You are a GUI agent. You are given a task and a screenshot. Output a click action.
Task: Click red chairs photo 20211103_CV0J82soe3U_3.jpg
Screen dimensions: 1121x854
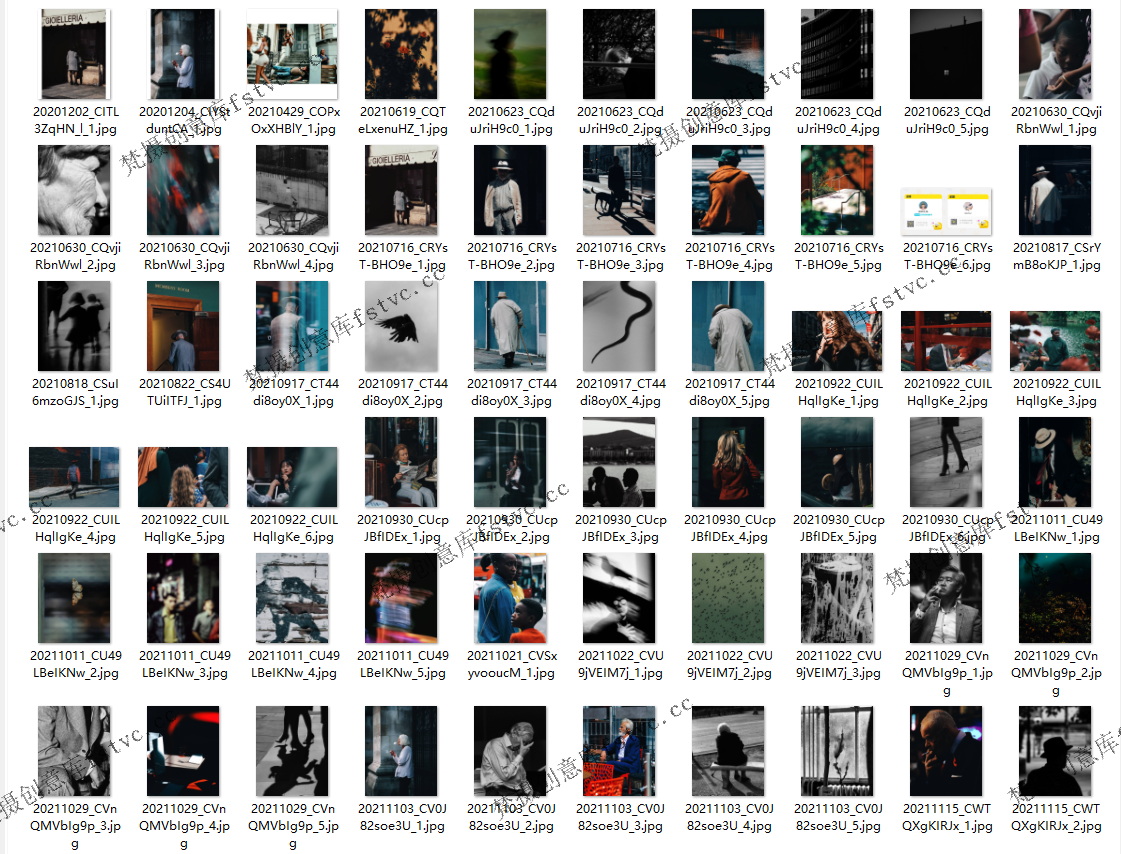click(619, 751)
